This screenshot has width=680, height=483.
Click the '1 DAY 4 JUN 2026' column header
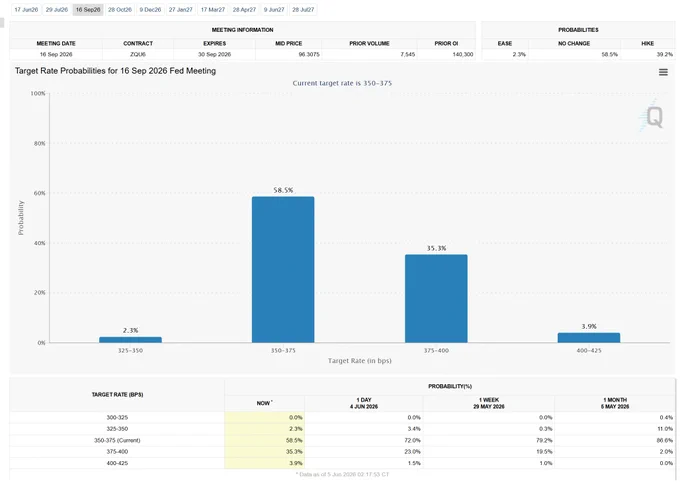(x=364, y=403)
